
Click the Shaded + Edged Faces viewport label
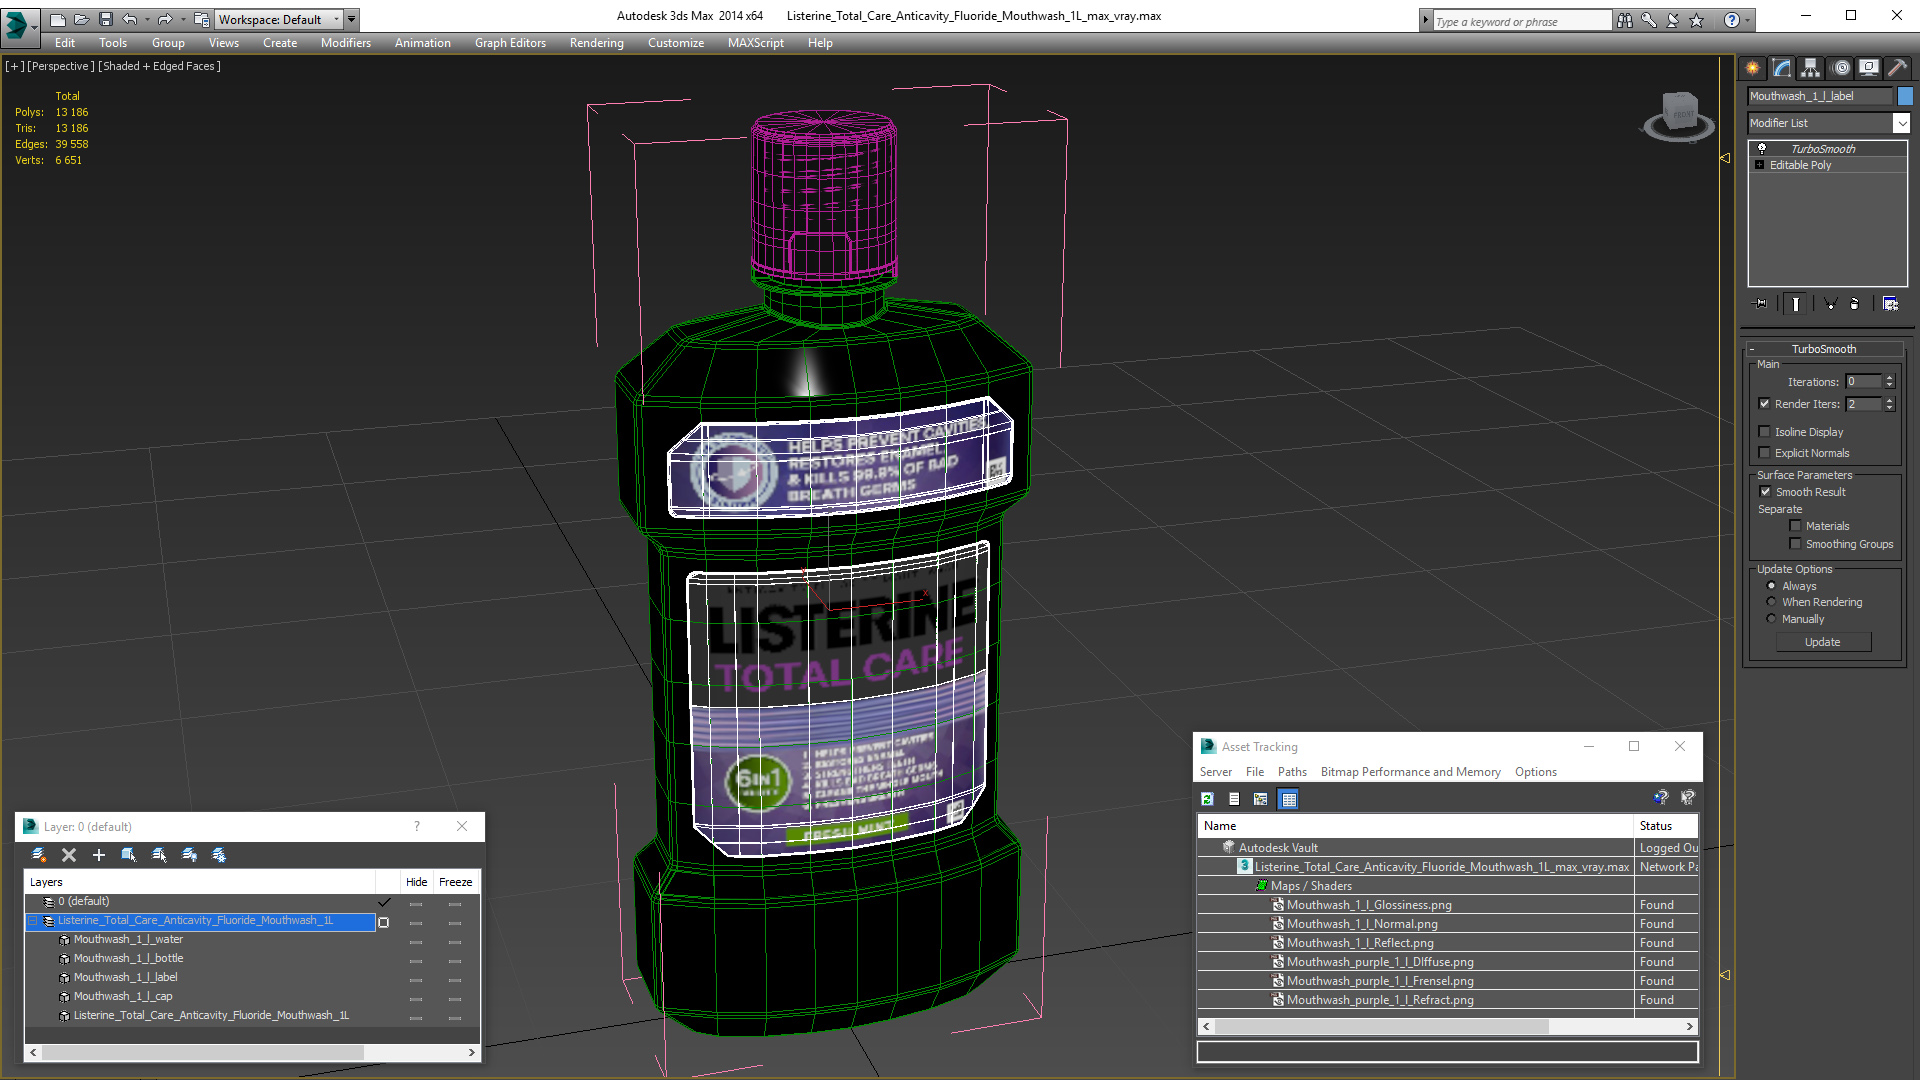(x=160, y=66)
